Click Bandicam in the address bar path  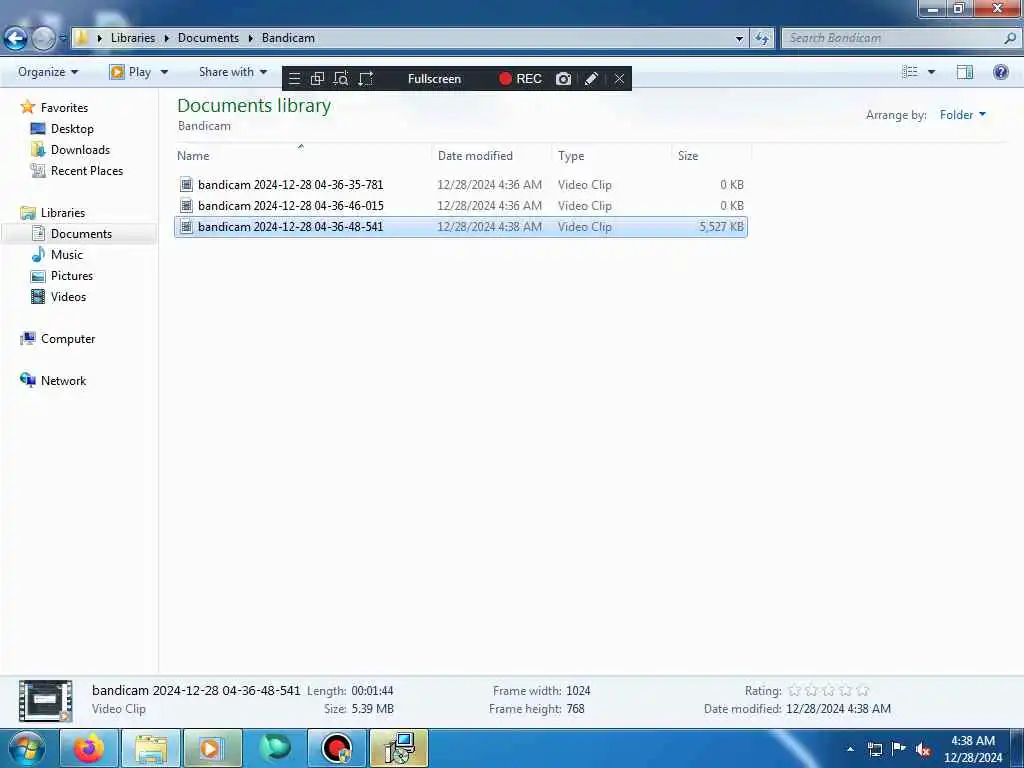coord(288,38)
